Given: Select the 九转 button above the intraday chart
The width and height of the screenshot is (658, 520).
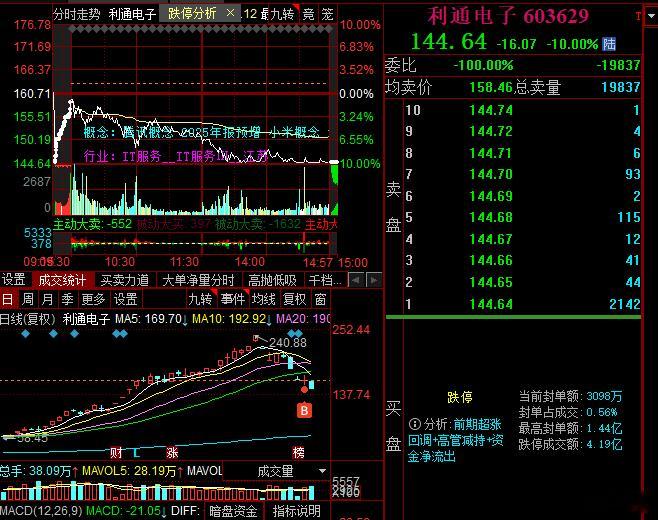Looking at the screenshot, I should point(282,14).
